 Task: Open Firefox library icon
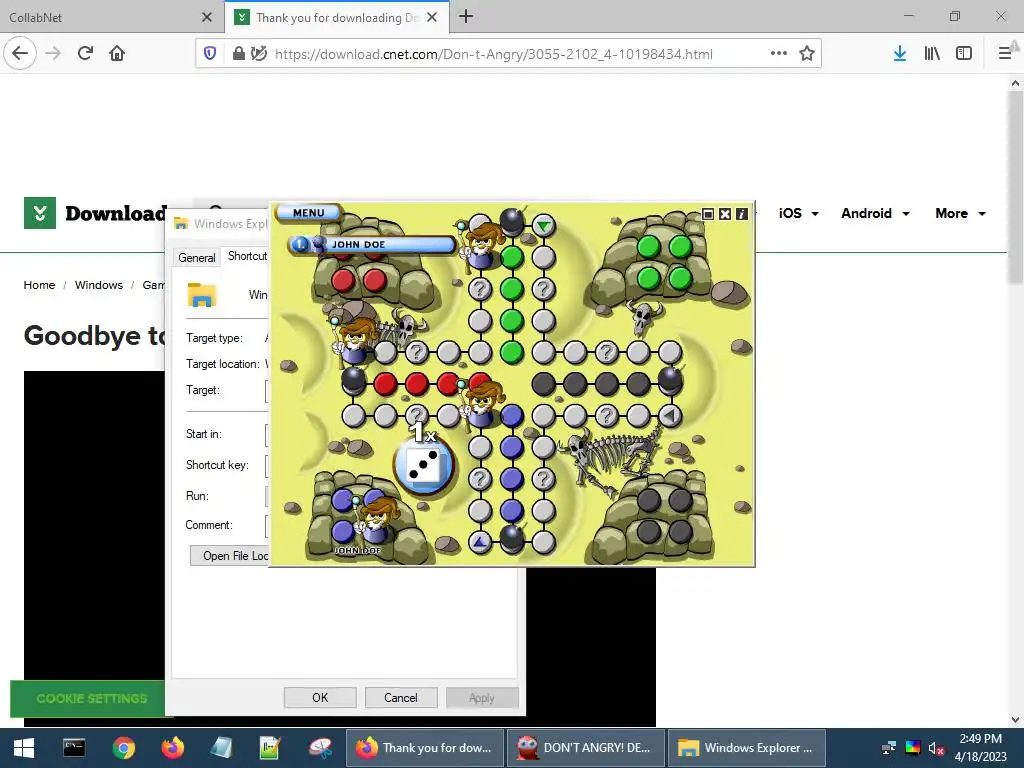(932, 54)
